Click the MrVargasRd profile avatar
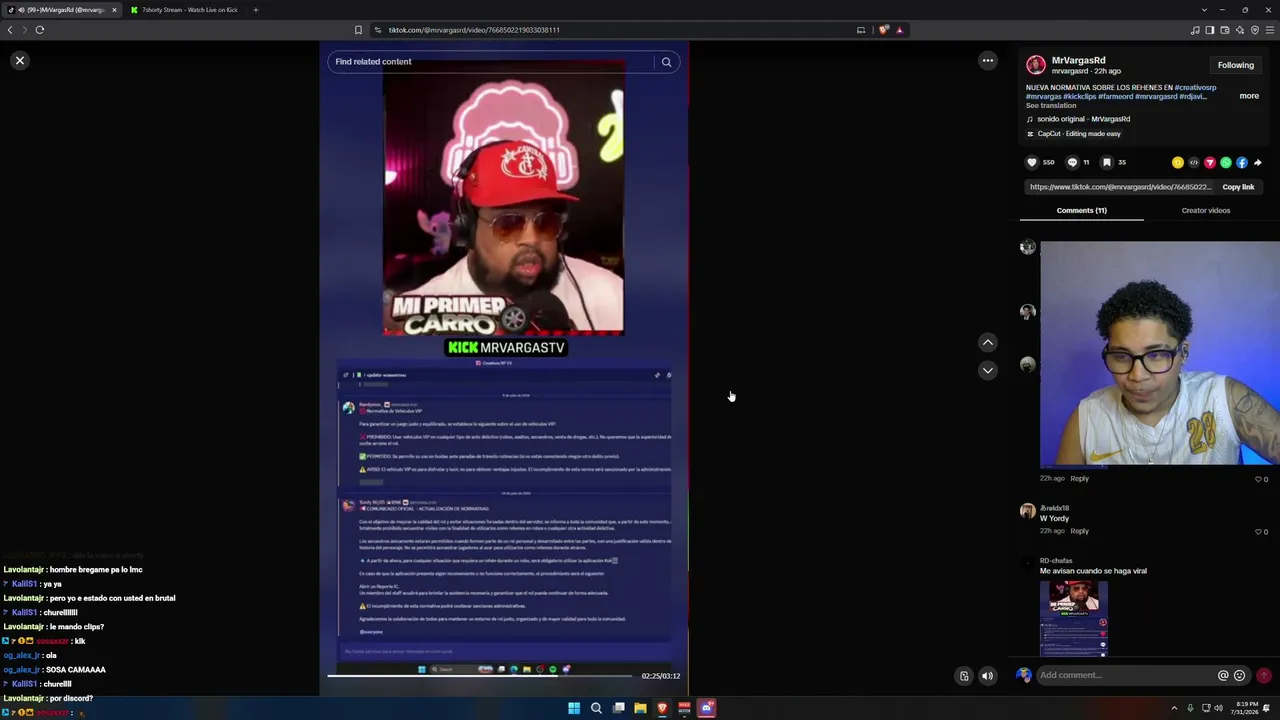Screen dimensions: 1280x720 point(1036,65)
